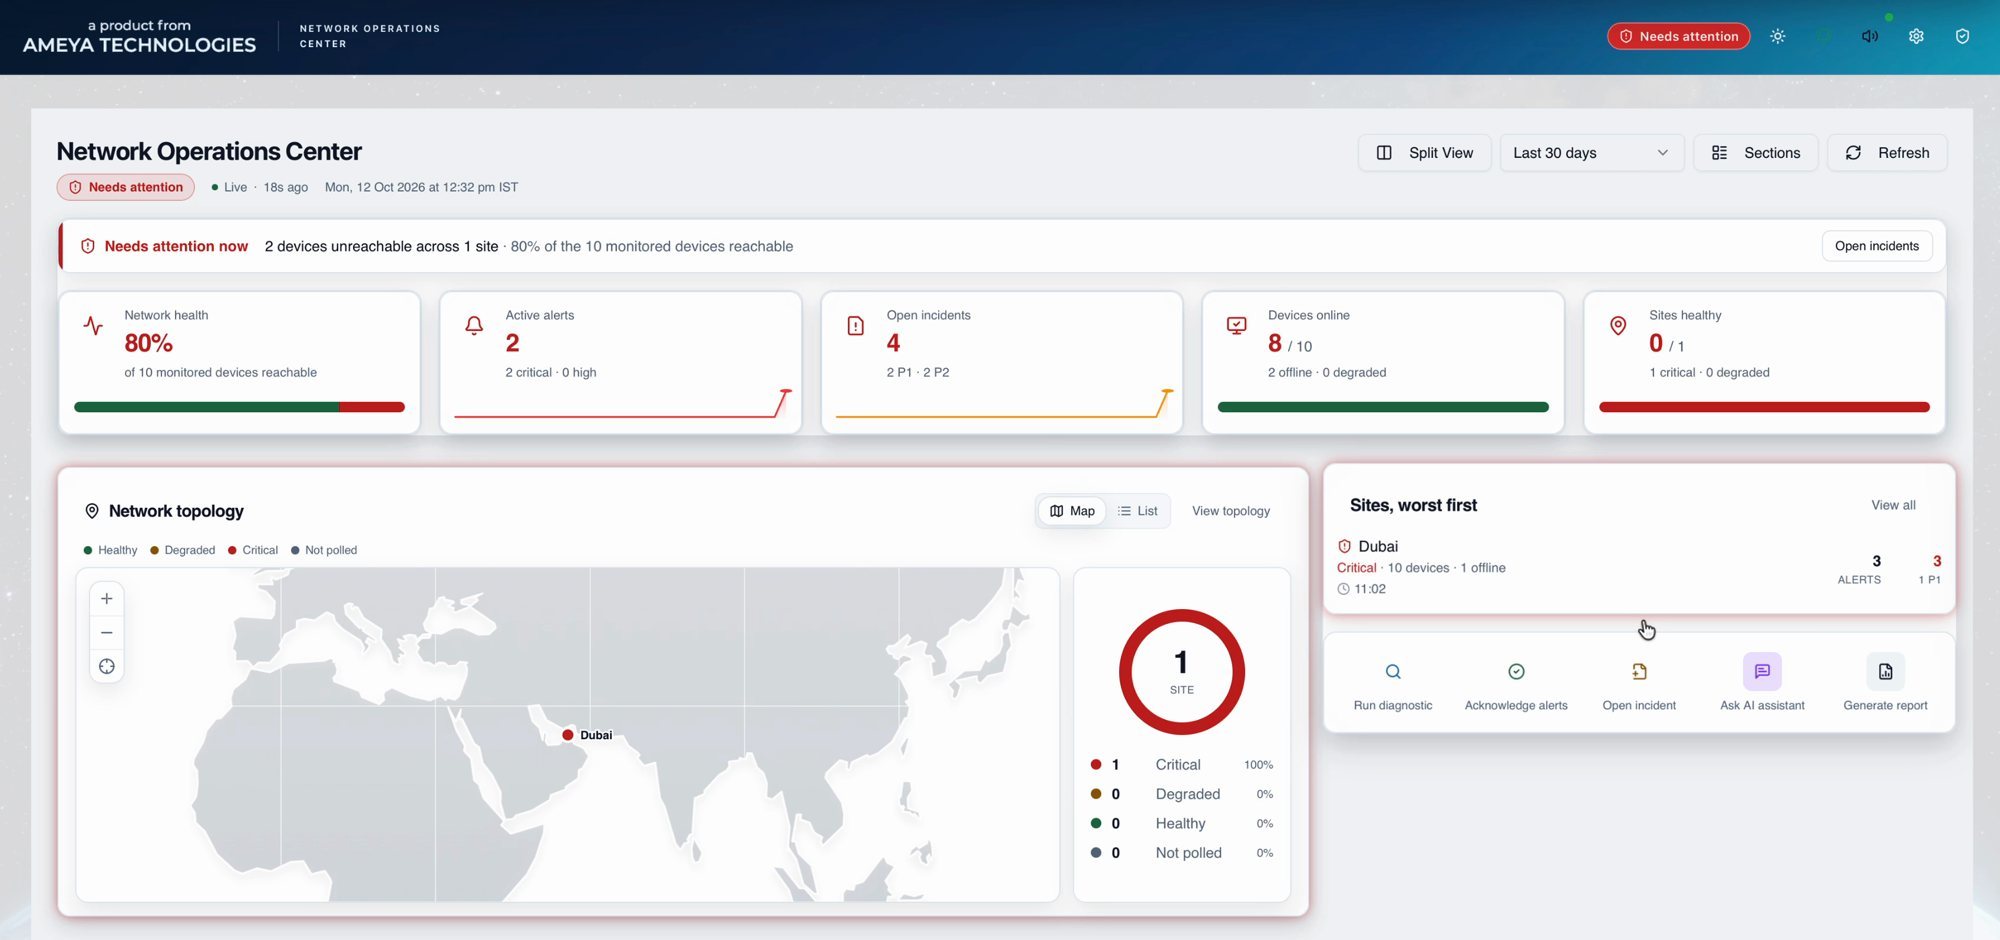This screenshot has width=2000, height=940.
Task: Toggle the Not polled legend filter
Action: coord(324,550)
